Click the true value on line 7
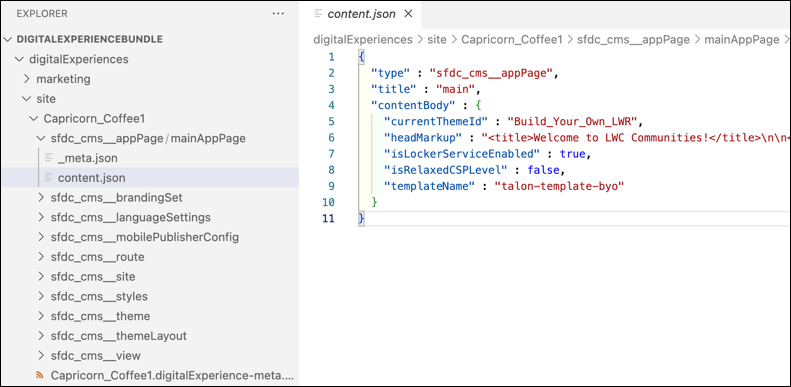 click(572, 154)
